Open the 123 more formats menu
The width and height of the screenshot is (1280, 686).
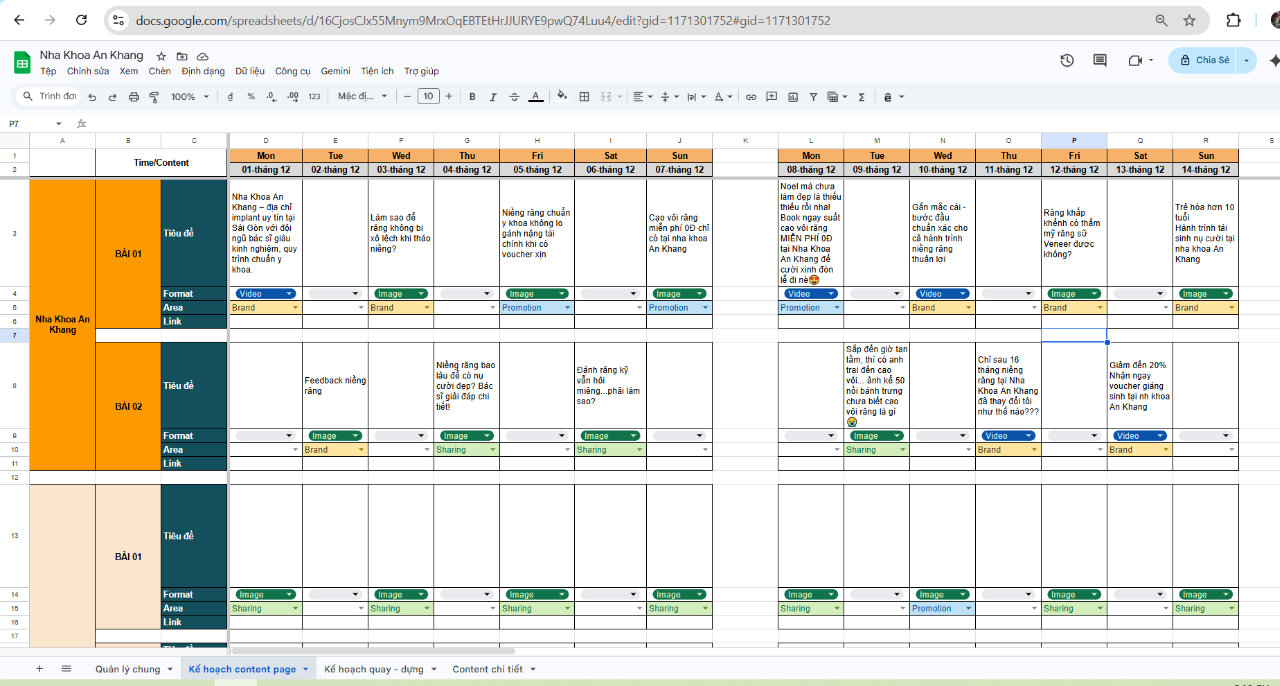coord(314,97)
